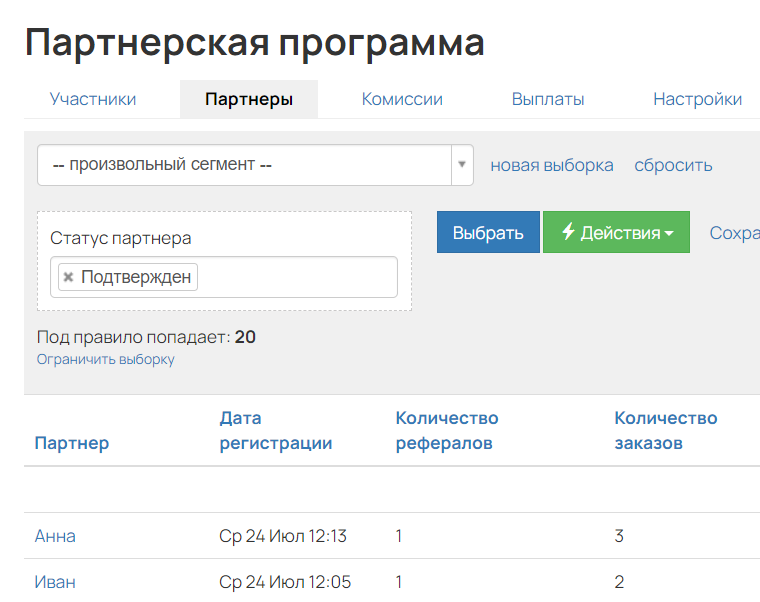Viewport: 760px width, 602px height.
Task: Click Анна's referral count 1
Action: (x=398, y=536)
